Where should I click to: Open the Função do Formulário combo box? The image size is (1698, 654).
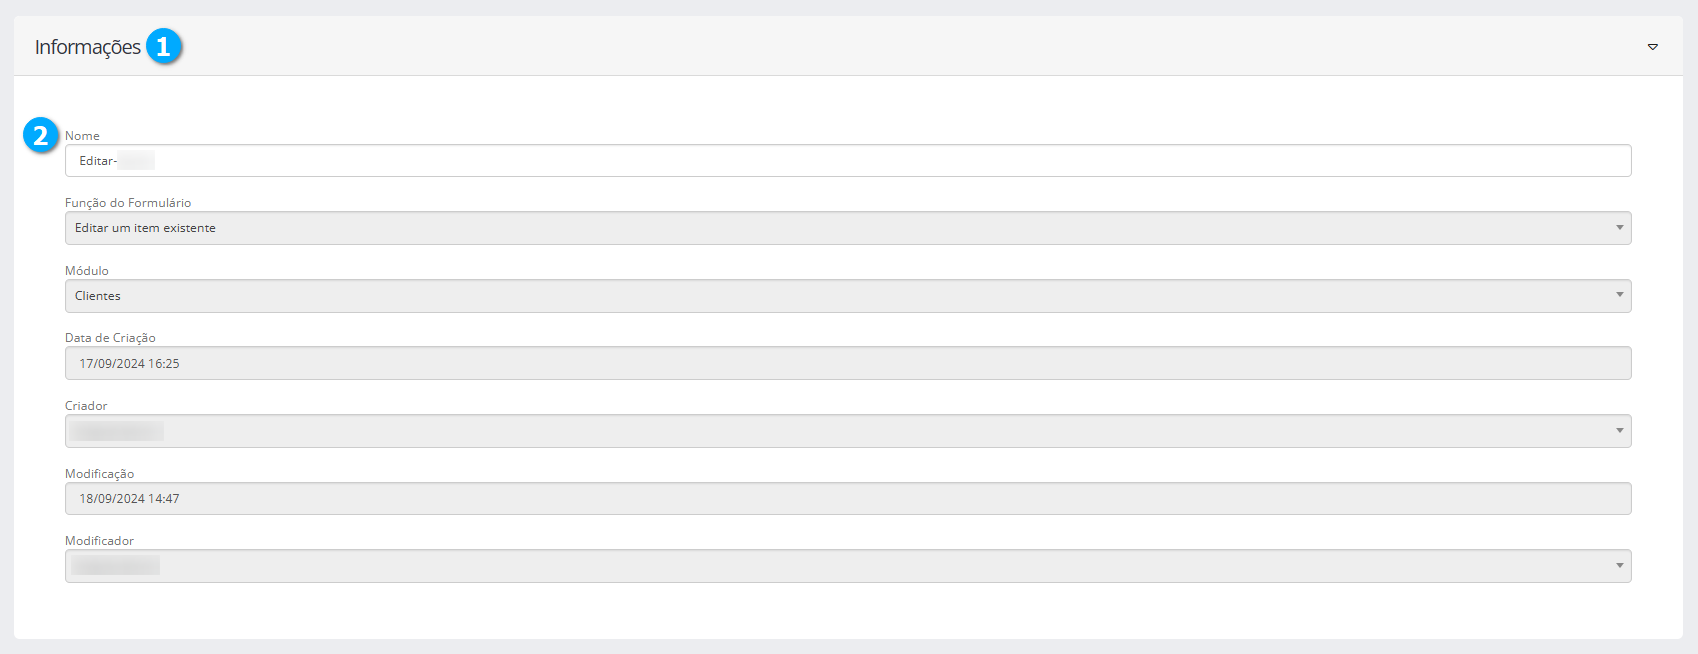840,228
